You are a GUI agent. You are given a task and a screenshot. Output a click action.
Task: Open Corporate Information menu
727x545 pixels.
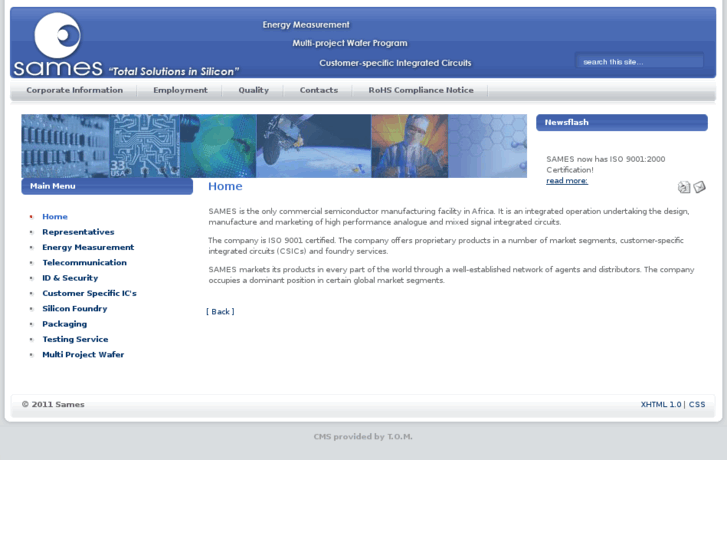(75, 90)
